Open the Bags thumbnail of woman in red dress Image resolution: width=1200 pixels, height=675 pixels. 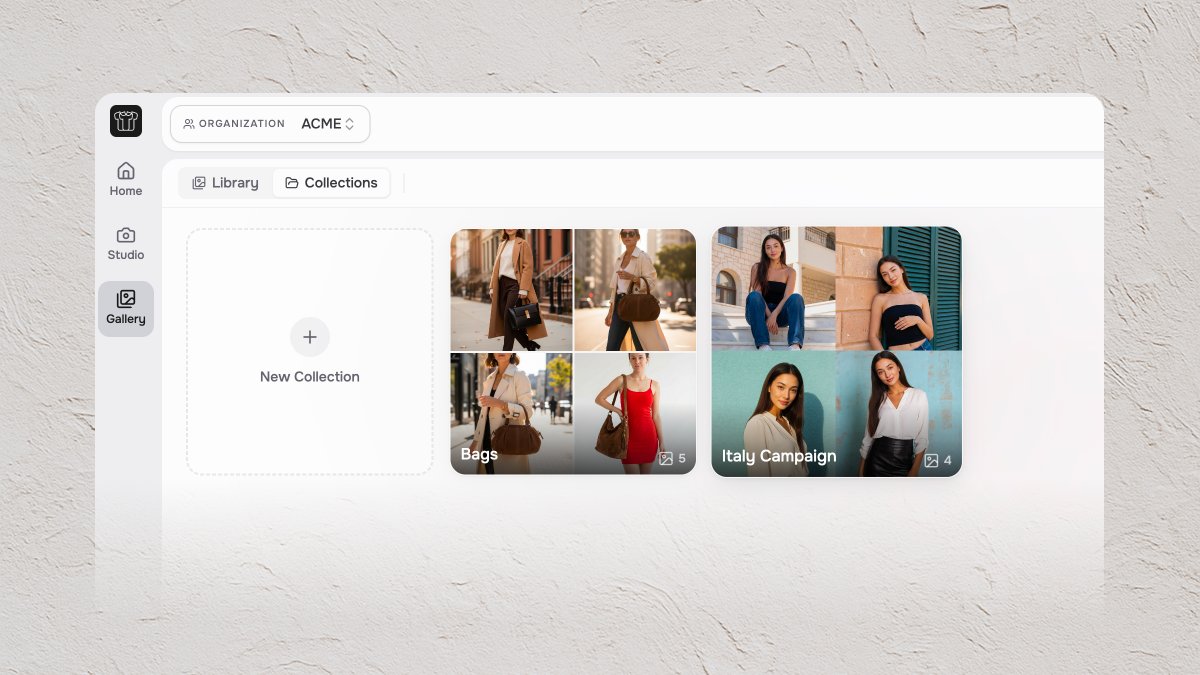pyautogui.click(x=635, y=413)
